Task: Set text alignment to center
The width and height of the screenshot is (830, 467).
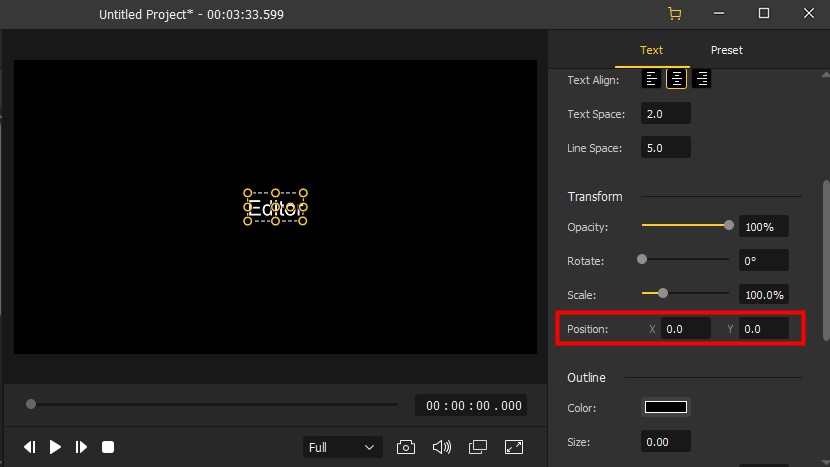Action: point(677,79)
